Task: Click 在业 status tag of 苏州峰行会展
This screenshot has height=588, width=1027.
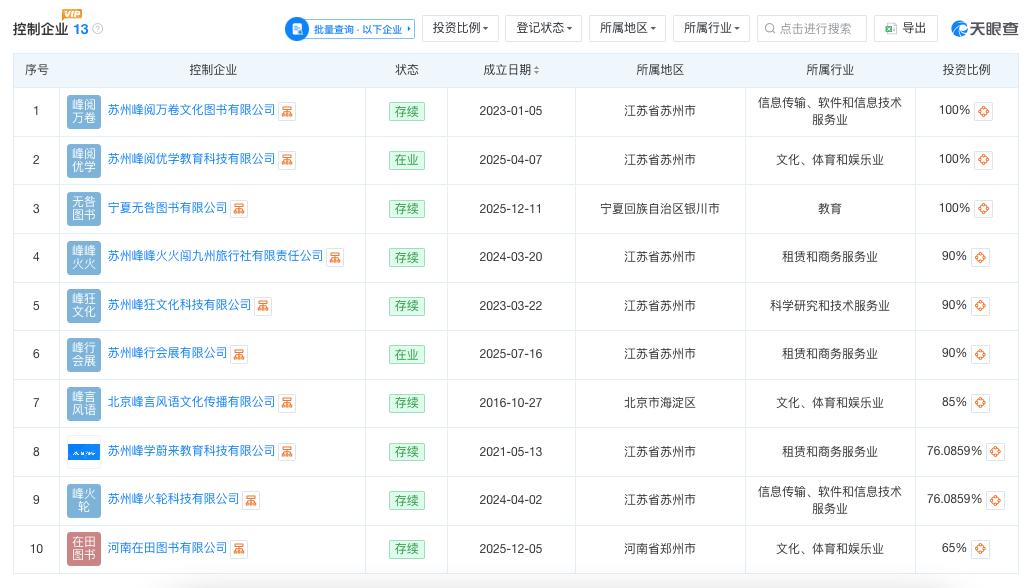Action: tap(407, 355)
